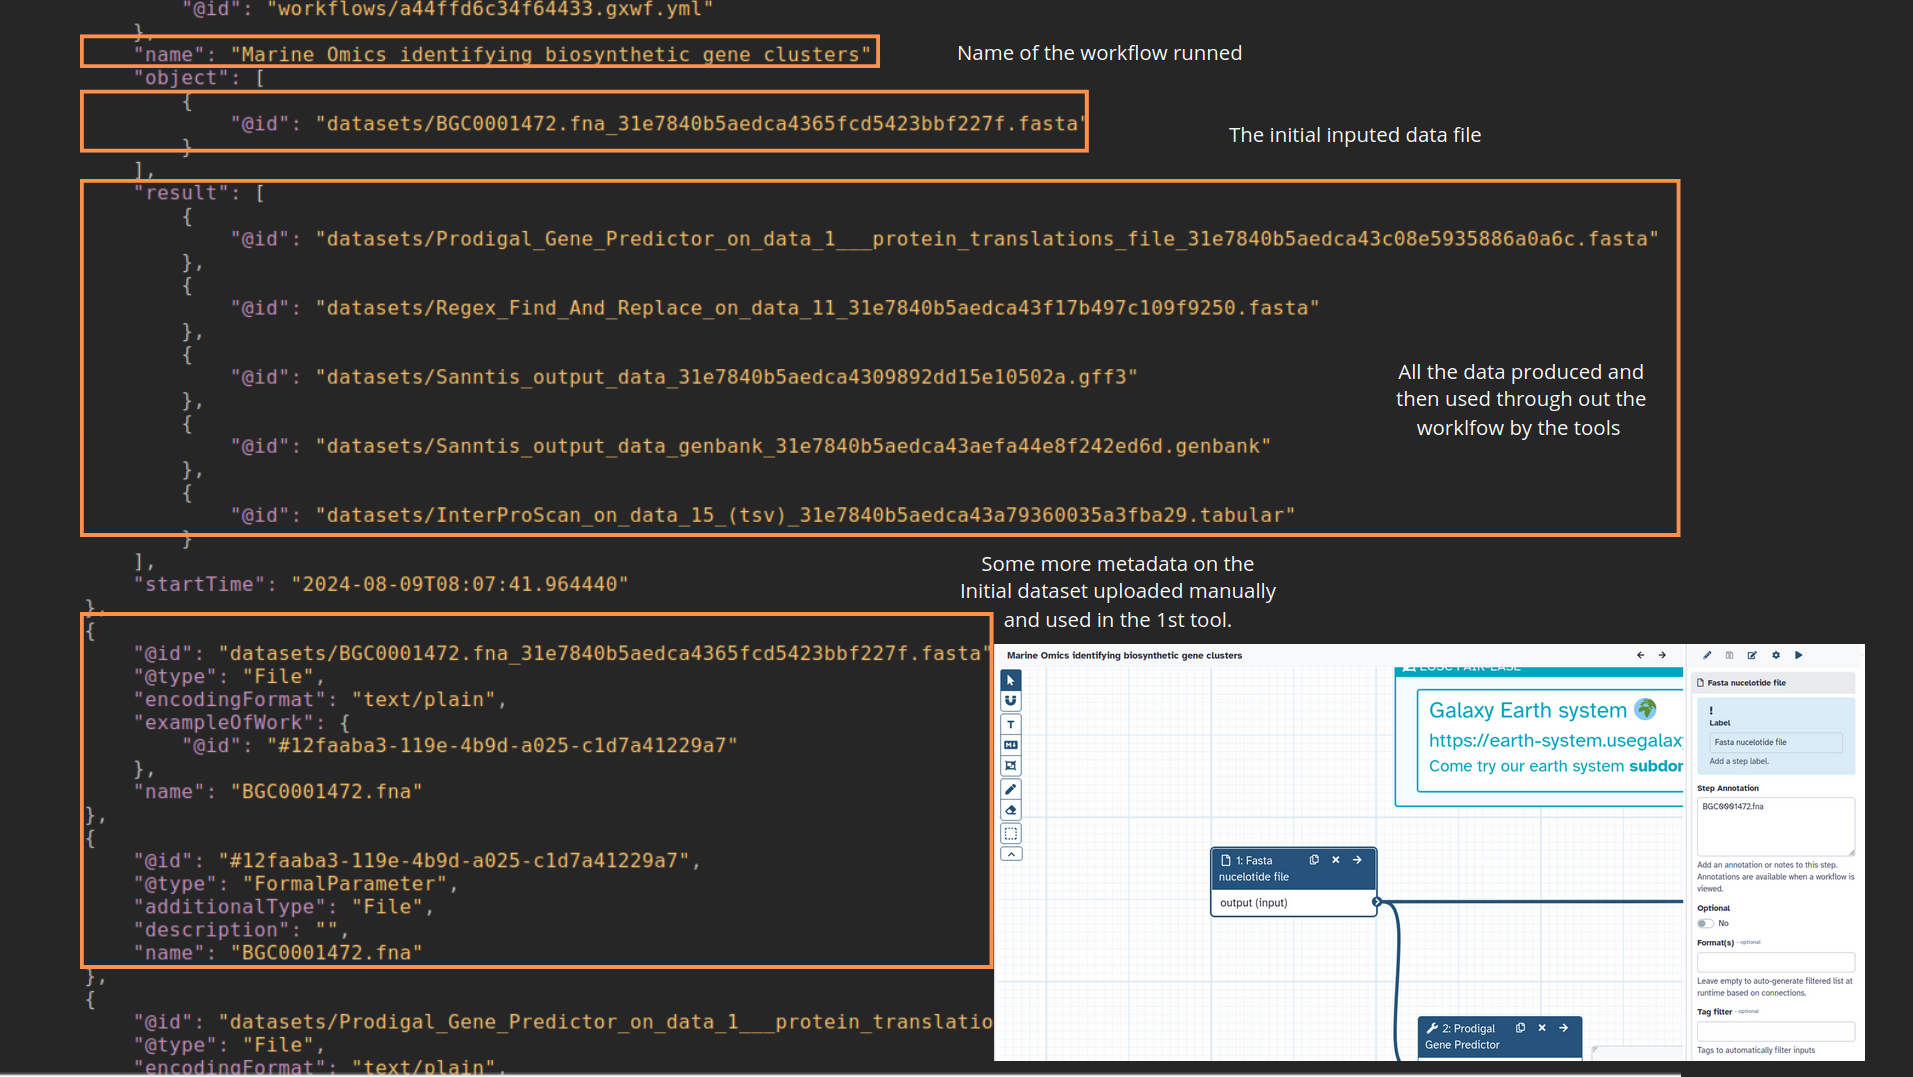This screenshot has width=1913, height=1077.
Task: Save the workflow with disk icon
Action: tap(1729, 655)
